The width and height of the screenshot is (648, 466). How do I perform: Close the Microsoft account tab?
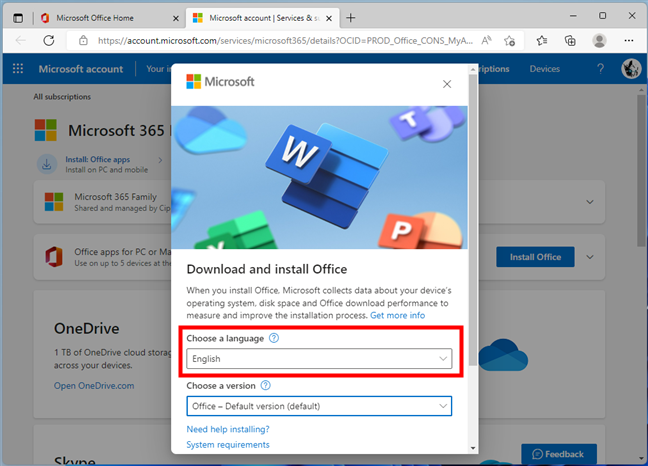click(x=329, y=19)
